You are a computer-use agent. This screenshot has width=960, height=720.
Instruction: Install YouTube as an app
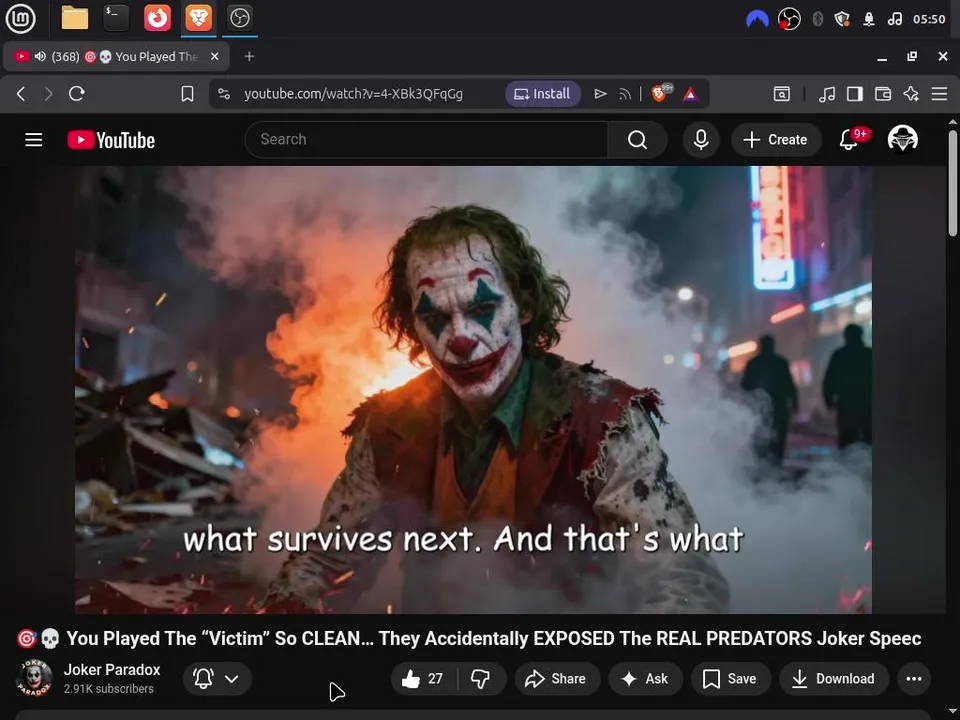point(542,94)
